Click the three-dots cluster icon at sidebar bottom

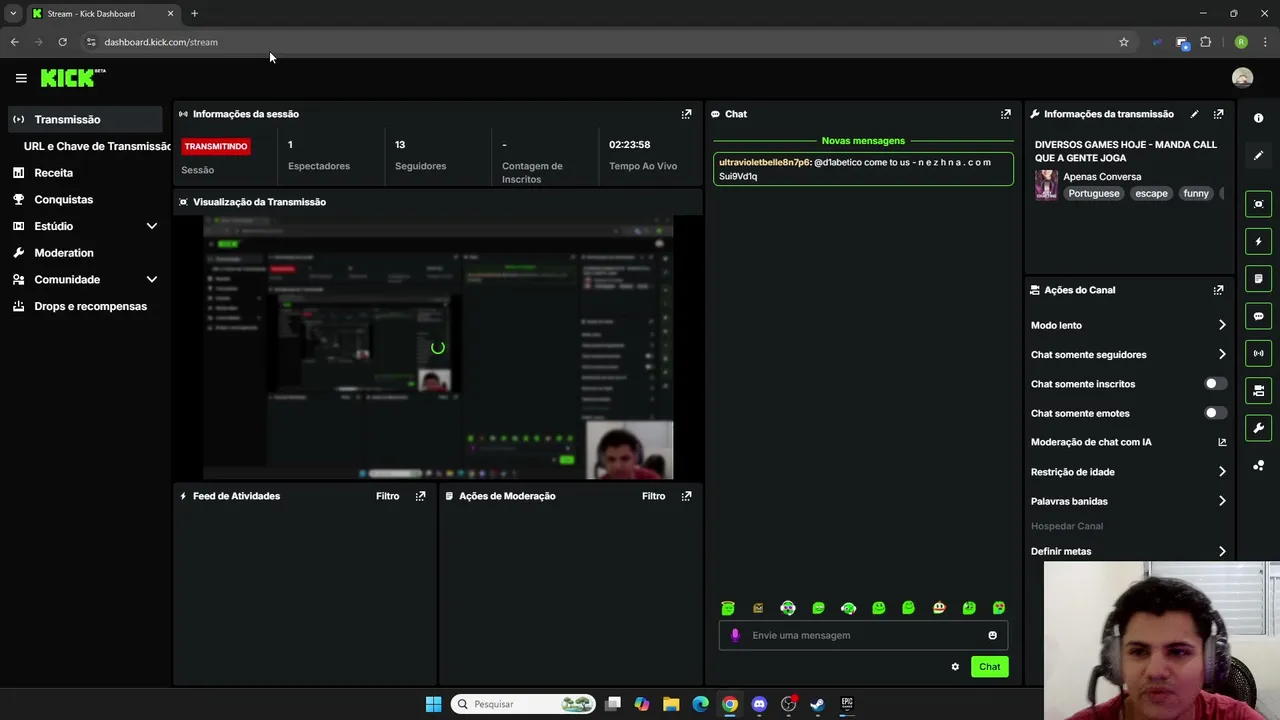(x=1258, y=465)
